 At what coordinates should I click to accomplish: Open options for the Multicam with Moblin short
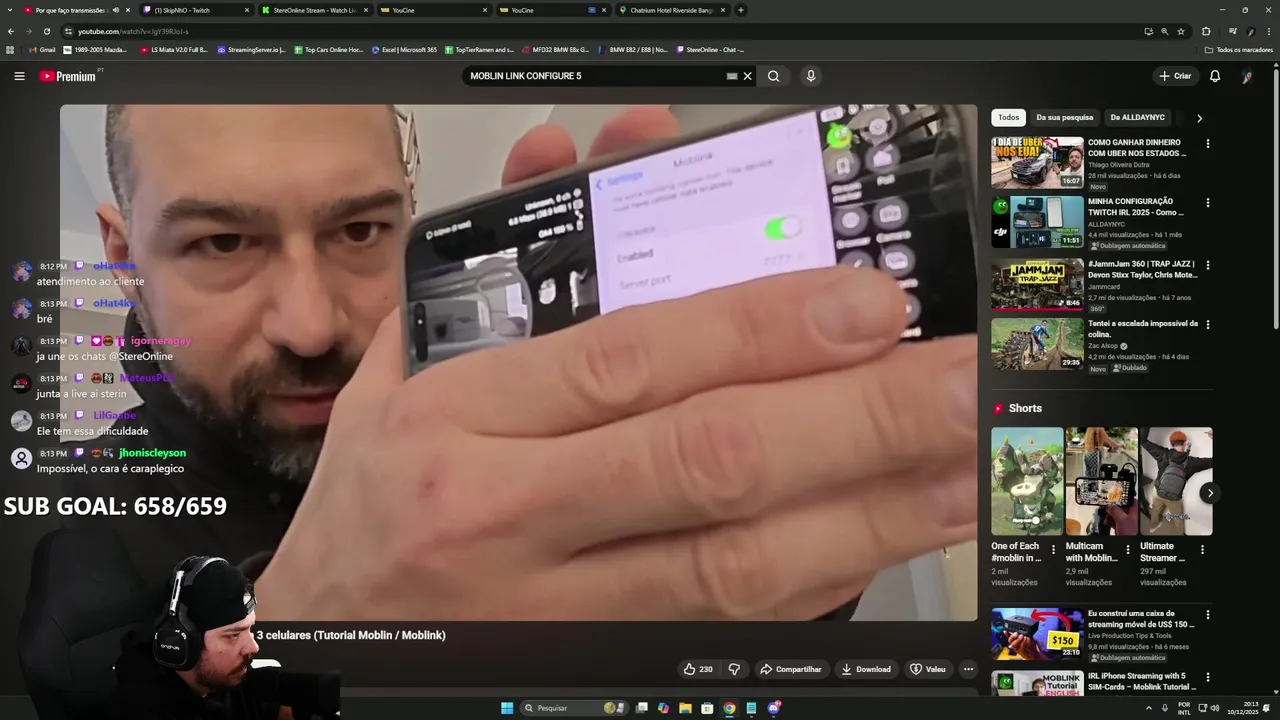click(1128, 549)
